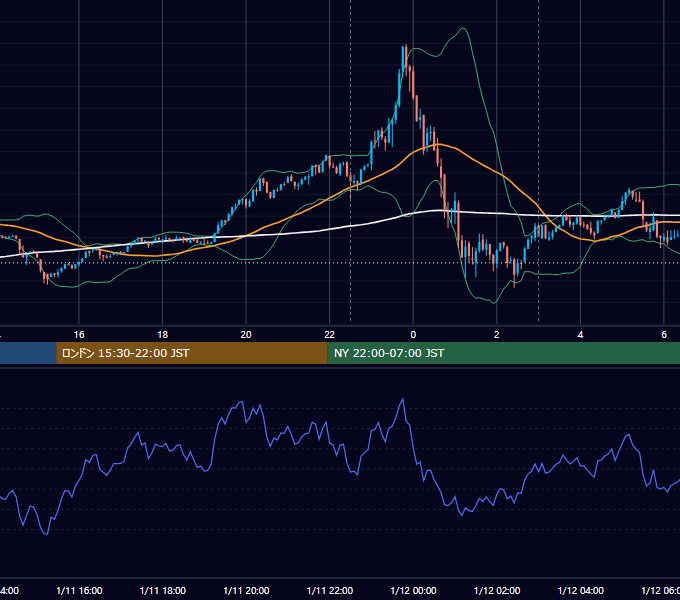The height and width of the screenshot is (600, 680).
Task: Click the 0 hour label on upper axis
Action: (413, 335)
